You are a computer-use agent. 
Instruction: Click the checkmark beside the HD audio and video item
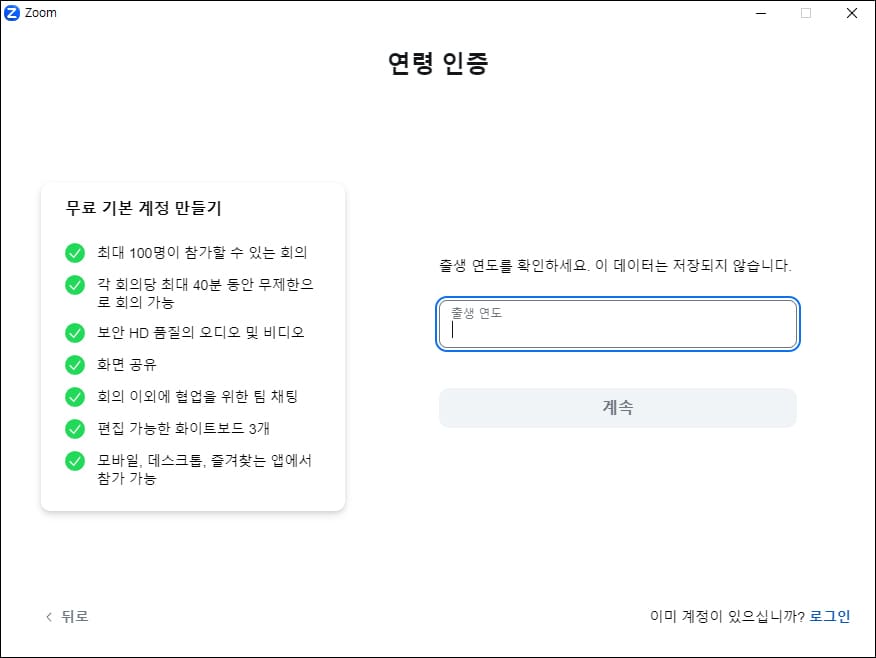pos(75,332)
